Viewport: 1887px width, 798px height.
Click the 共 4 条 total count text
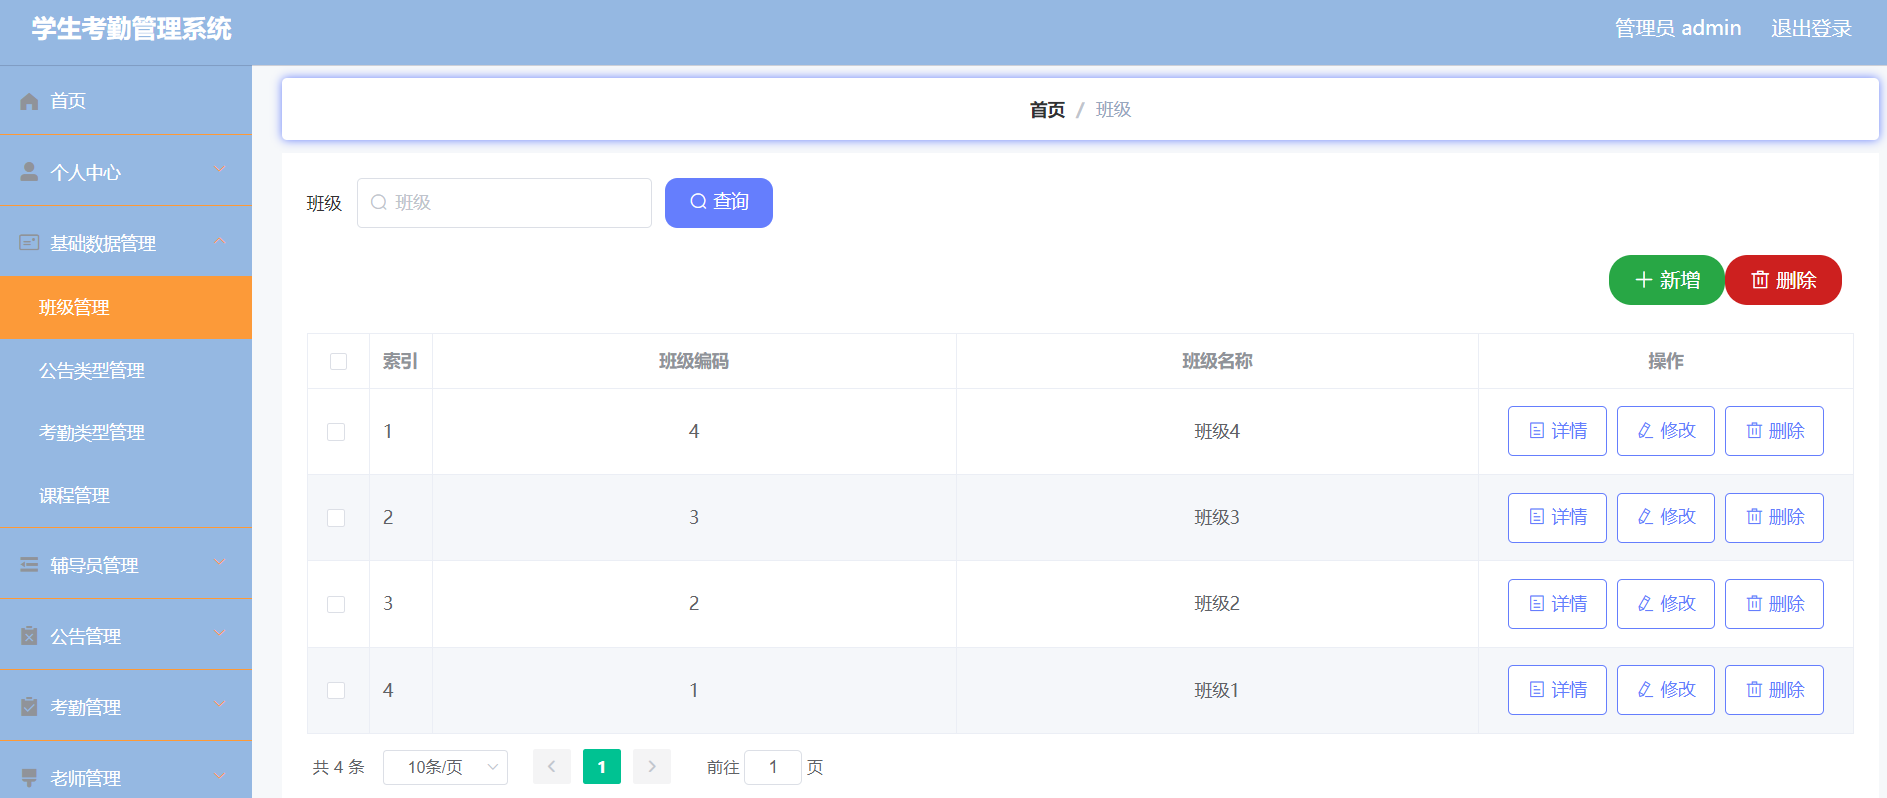coord(338,767)
